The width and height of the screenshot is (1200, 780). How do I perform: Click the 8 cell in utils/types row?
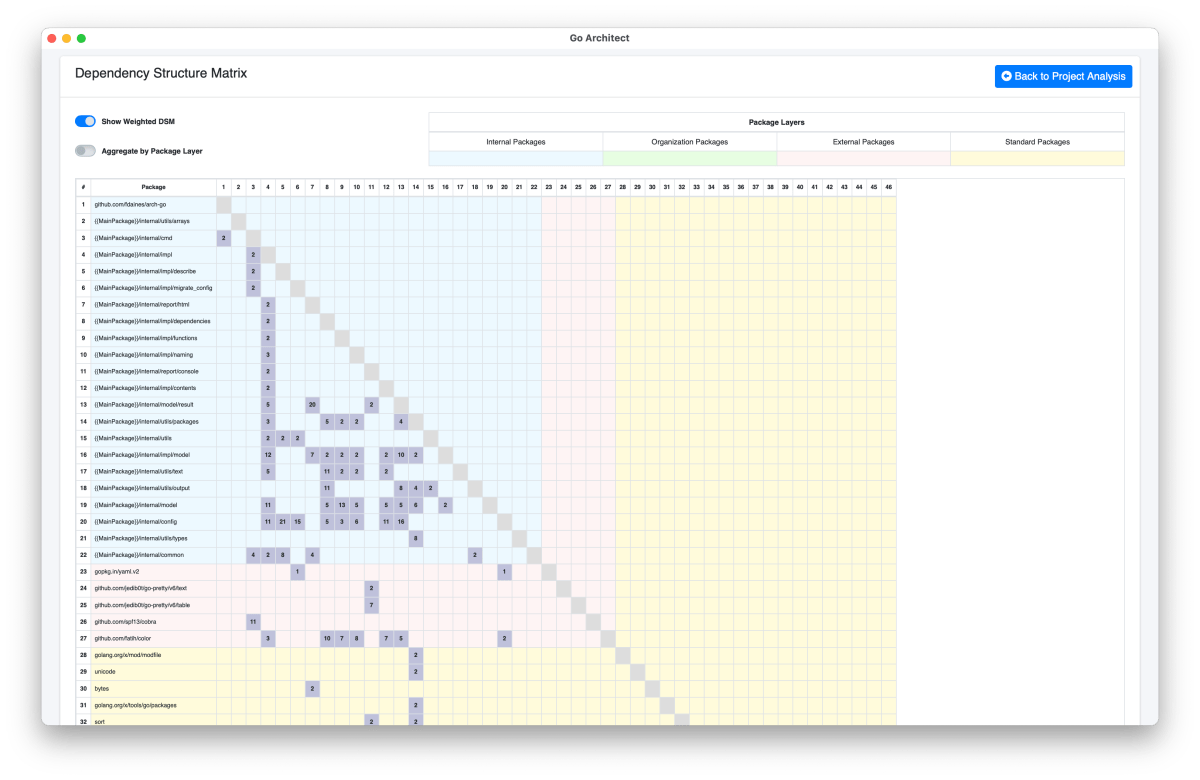click(416, 538)
